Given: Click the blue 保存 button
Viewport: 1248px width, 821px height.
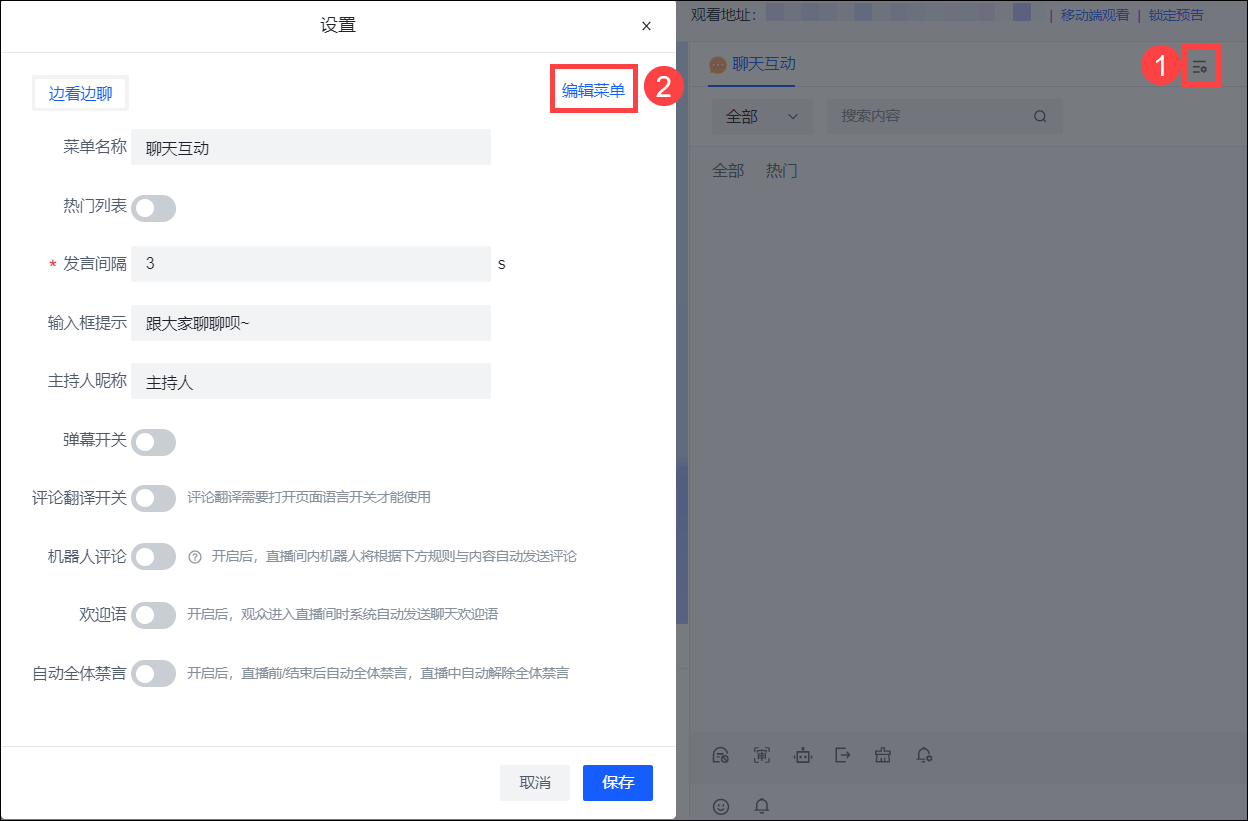Looking at the screenshot, I should (617, 782).
